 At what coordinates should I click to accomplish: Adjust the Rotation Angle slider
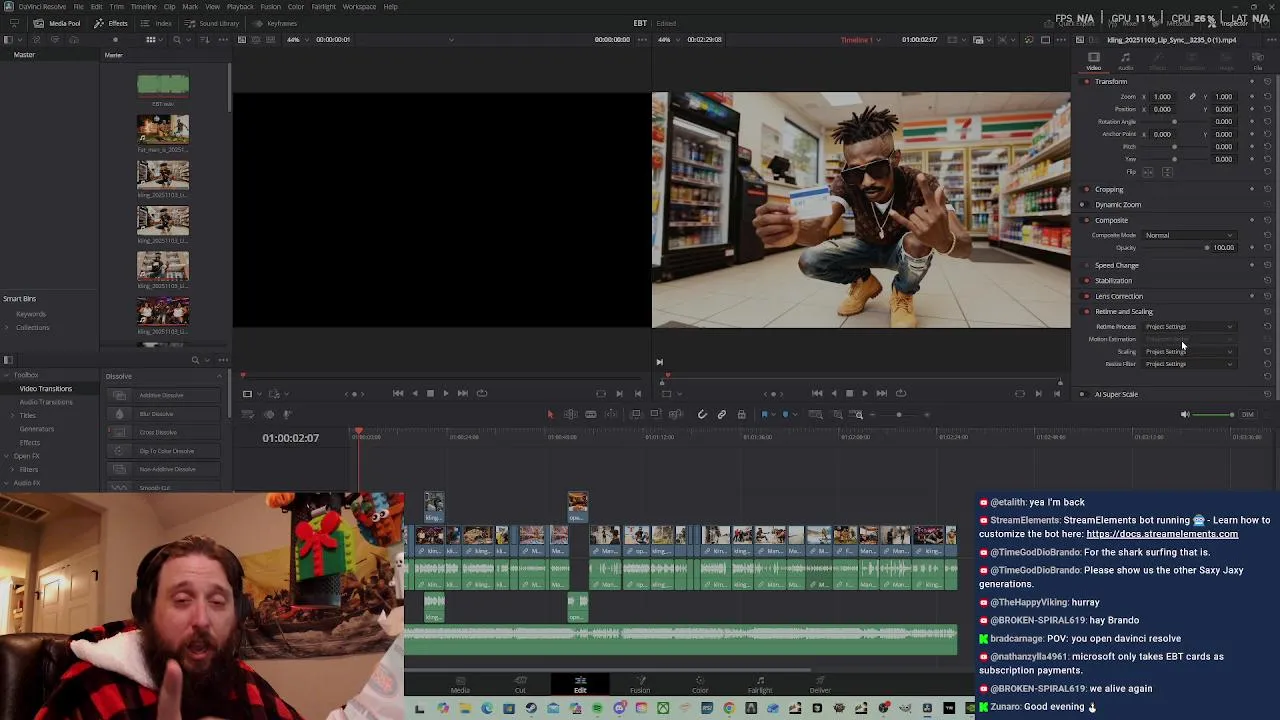click(x=1175, y=122)
